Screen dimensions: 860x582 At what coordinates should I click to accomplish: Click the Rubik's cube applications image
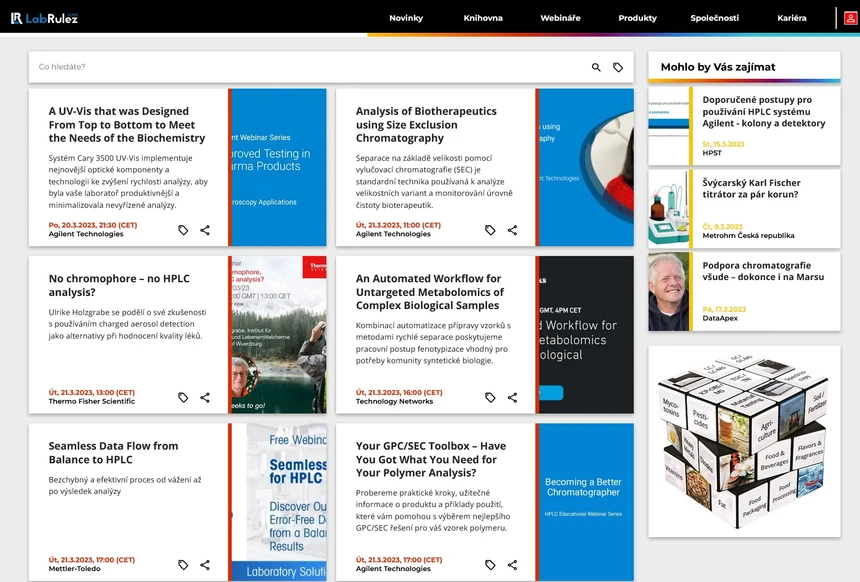[x=744, y=442]
